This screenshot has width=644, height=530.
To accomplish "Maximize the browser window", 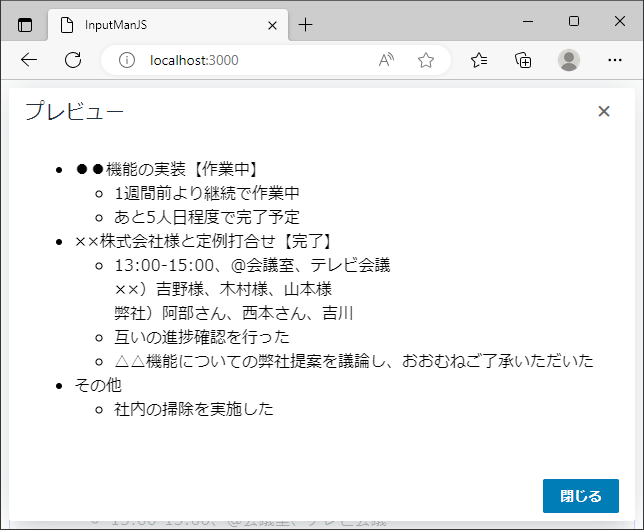I will pos(574,21).
